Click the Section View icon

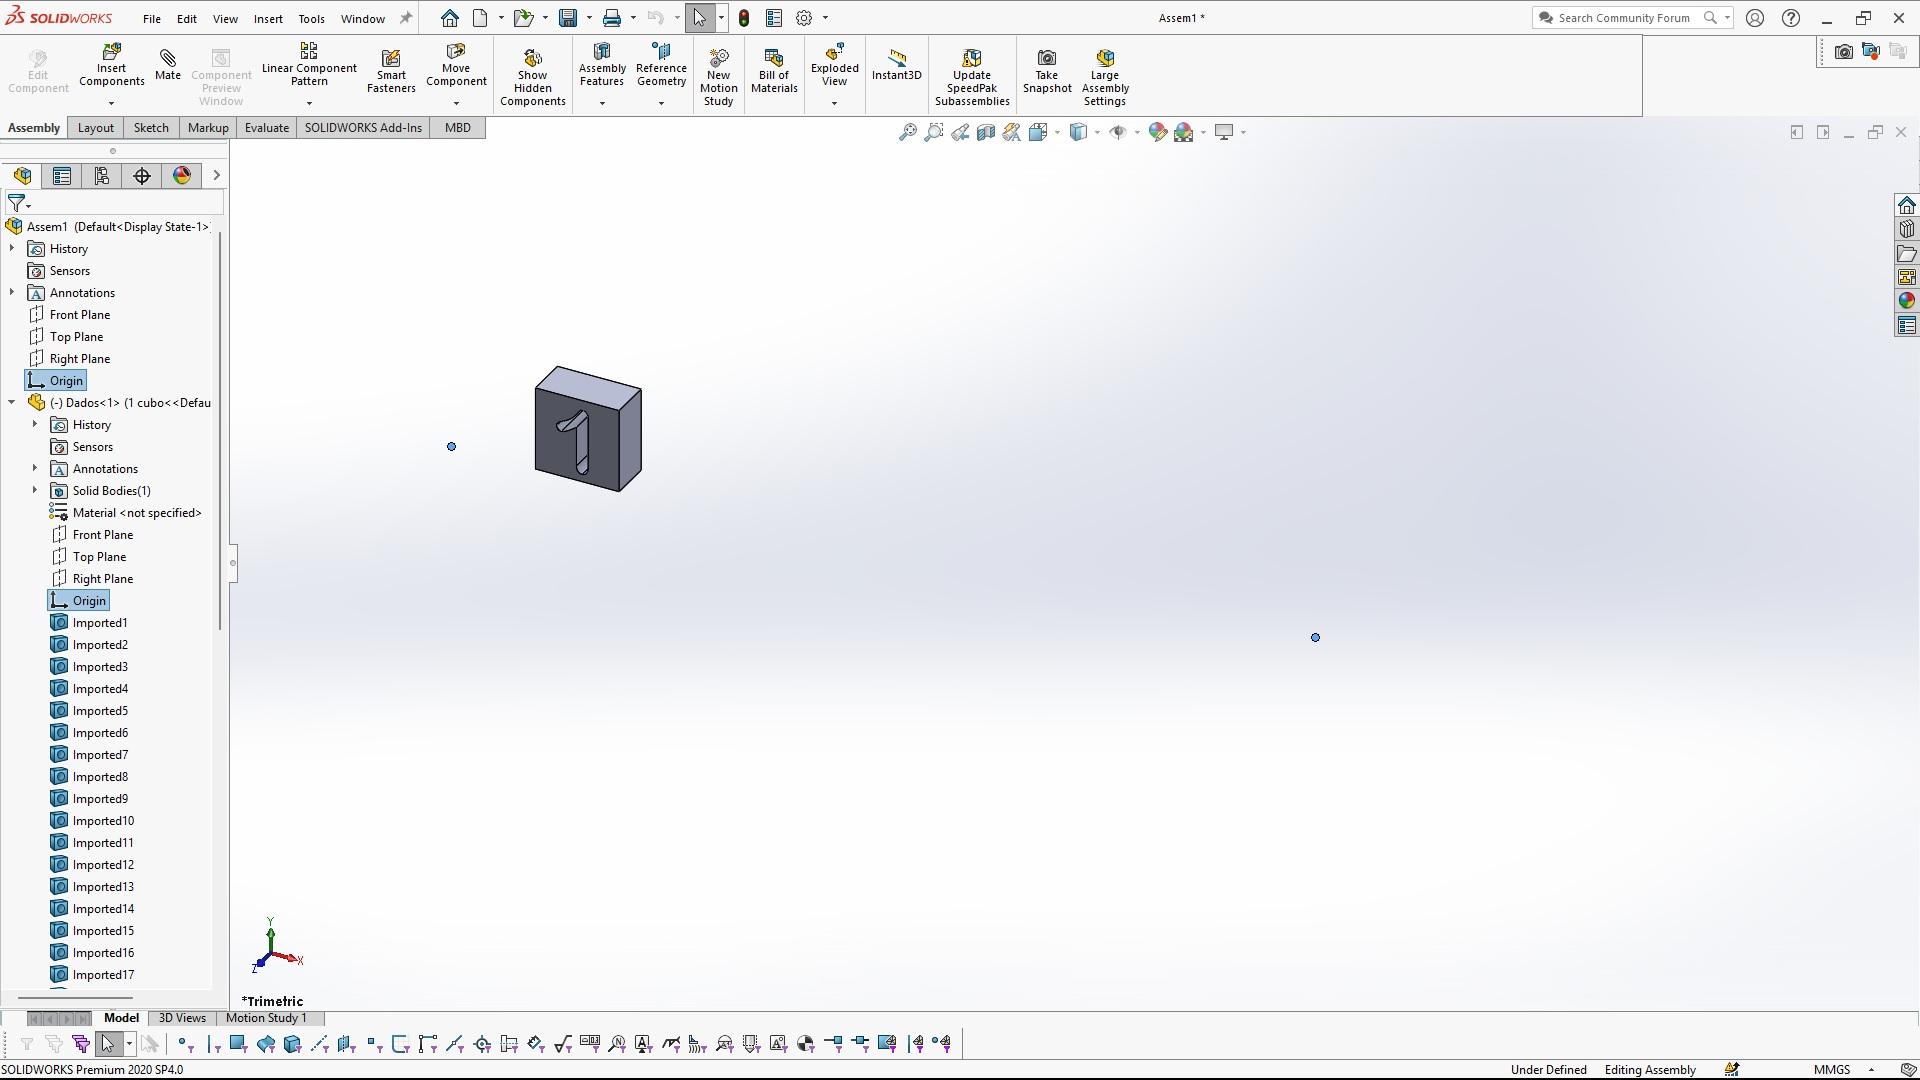[986, 132]
